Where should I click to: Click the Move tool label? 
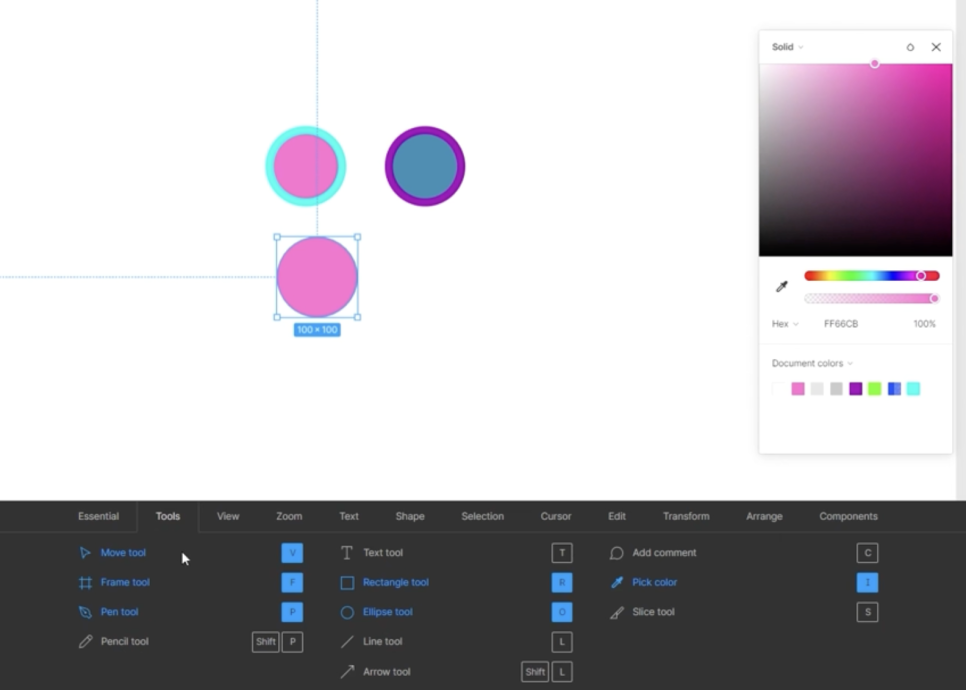tap(123, 553)
